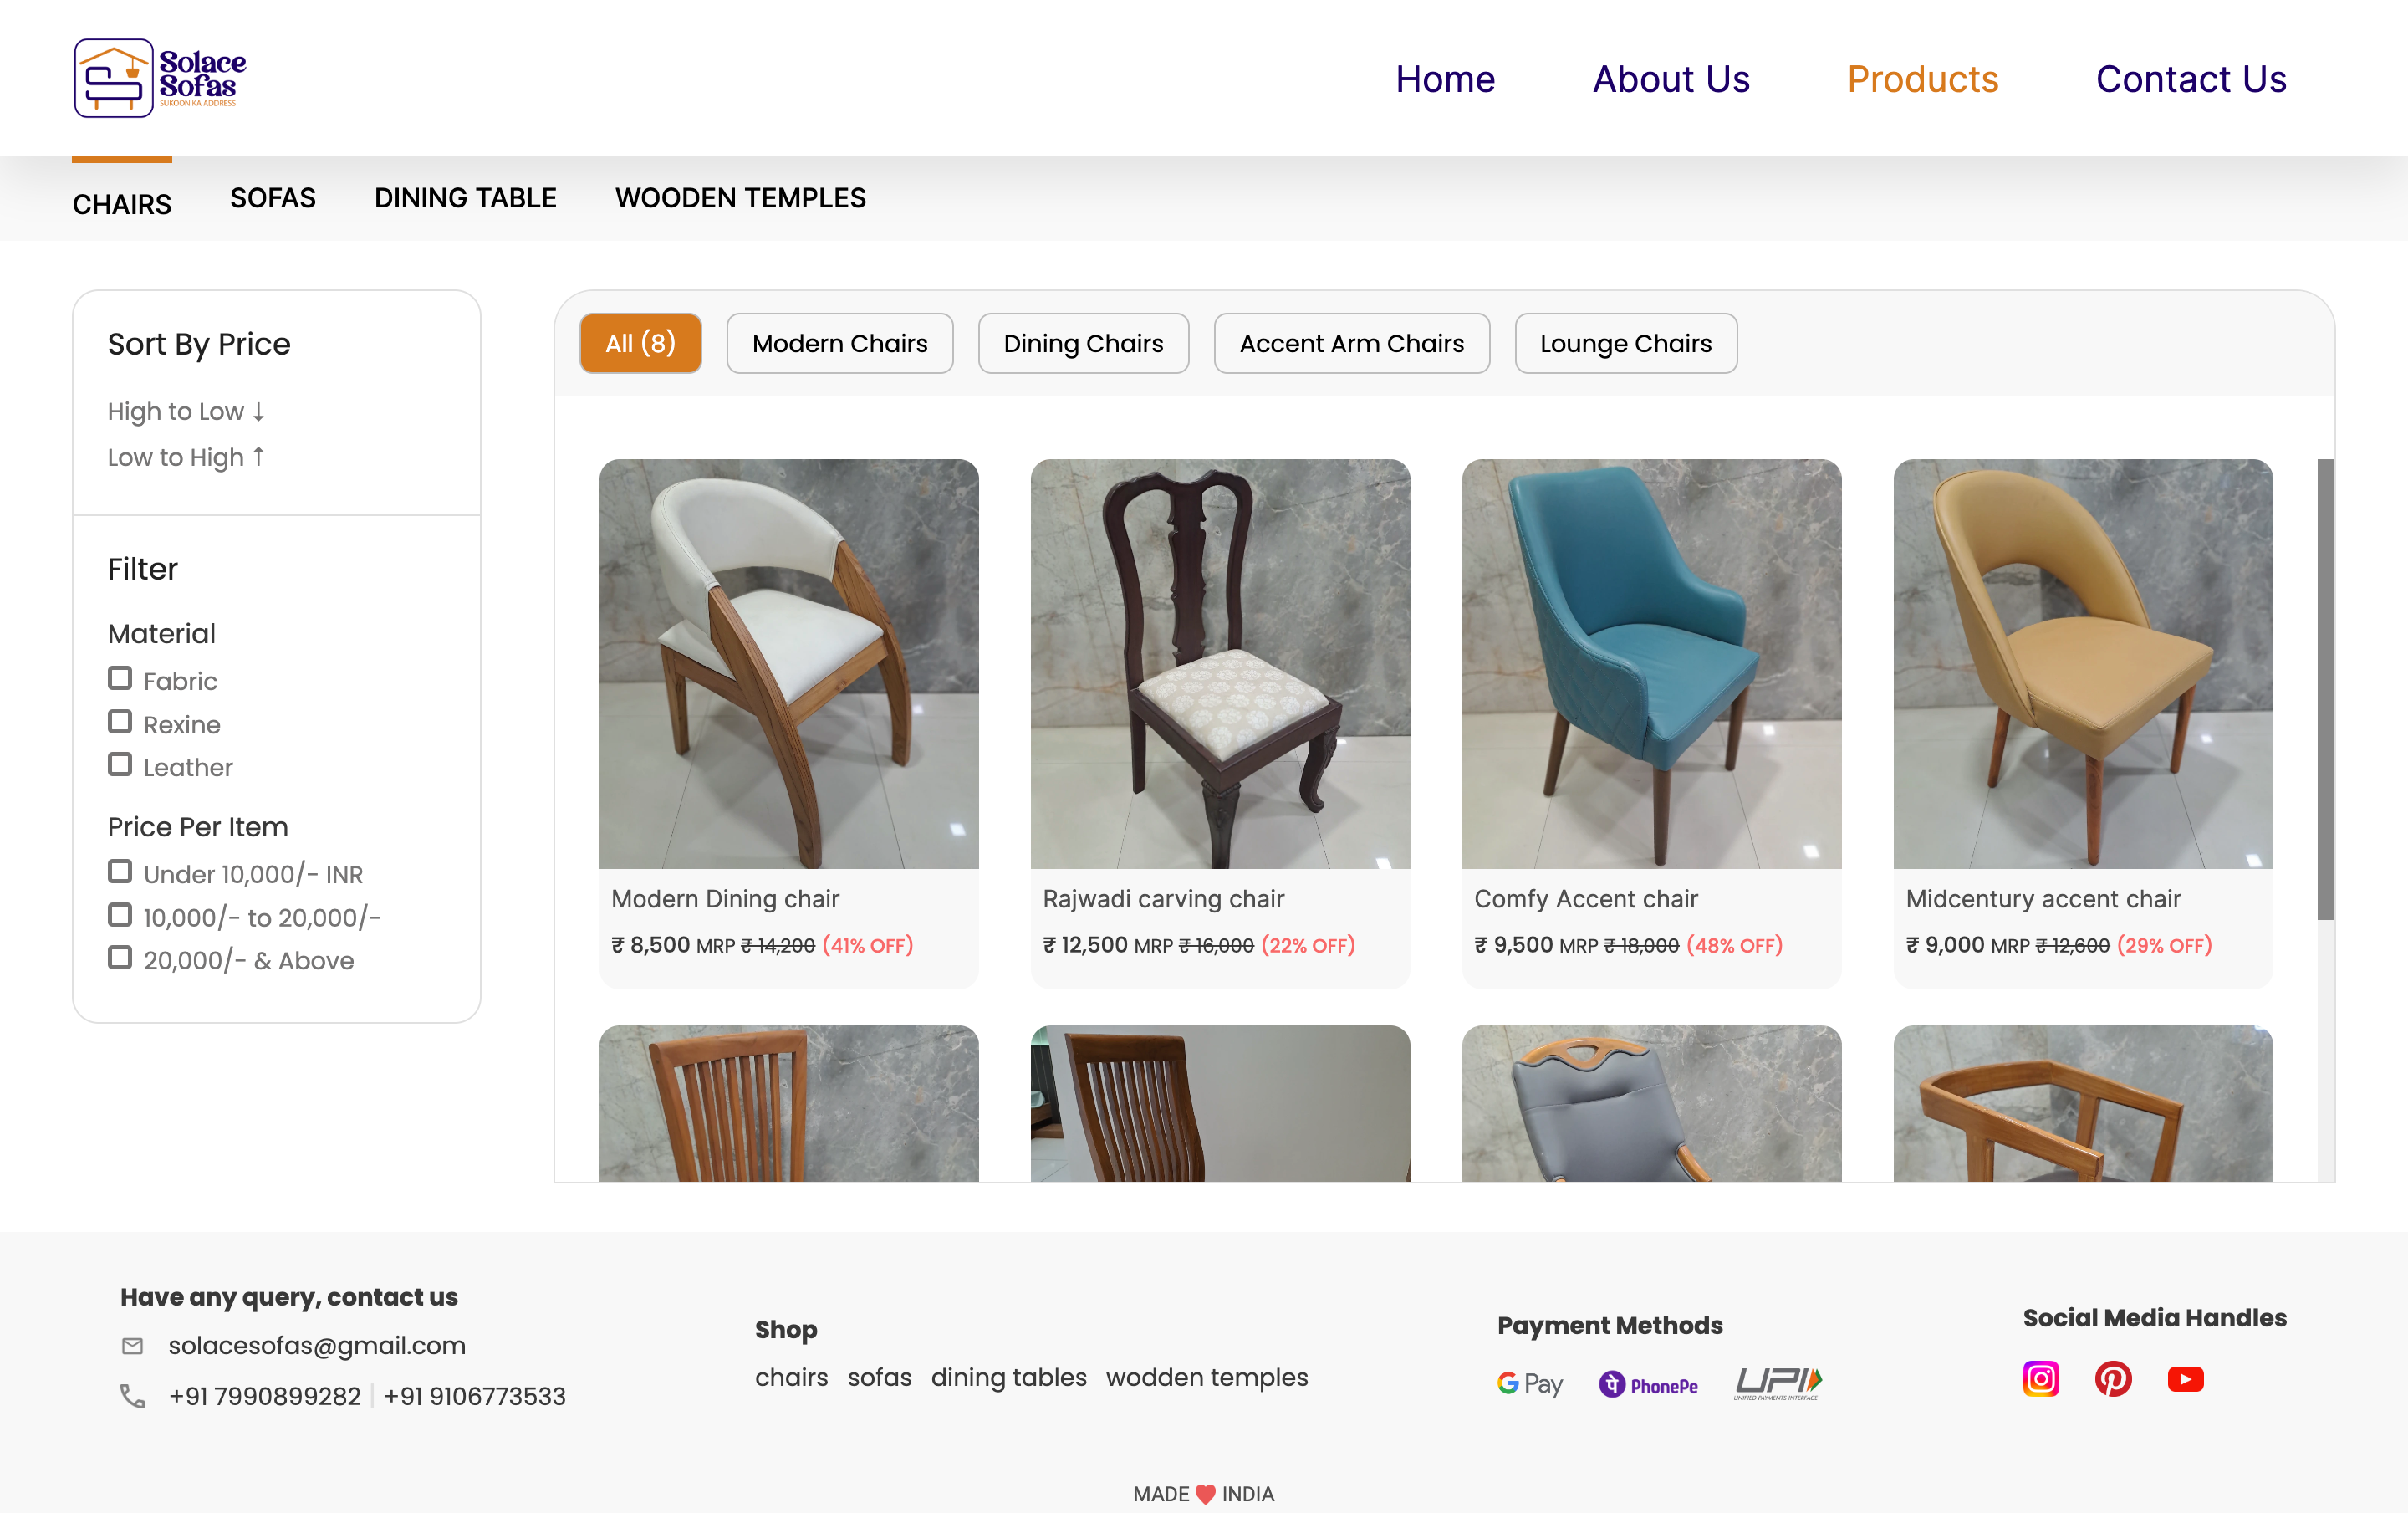The width and height of the screenshot is (2408, 1513).
Task: Open the Pinterest social icon
Action: click(x=2112, y=1379)
